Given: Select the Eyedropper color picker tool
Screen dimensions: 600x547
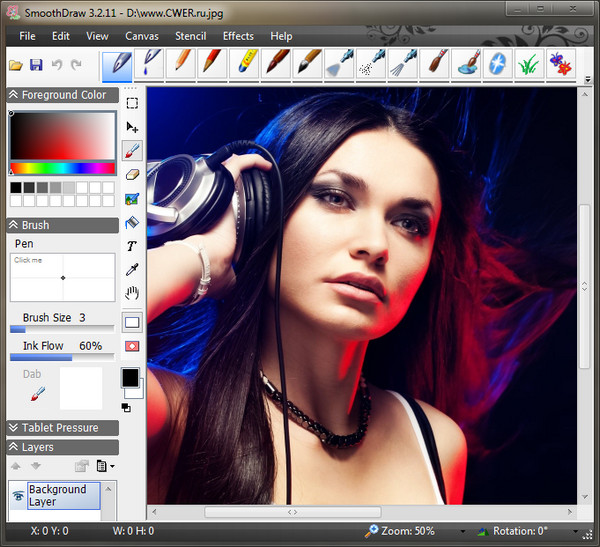Looking at the screenshot, I should click(x=132, y=270).
